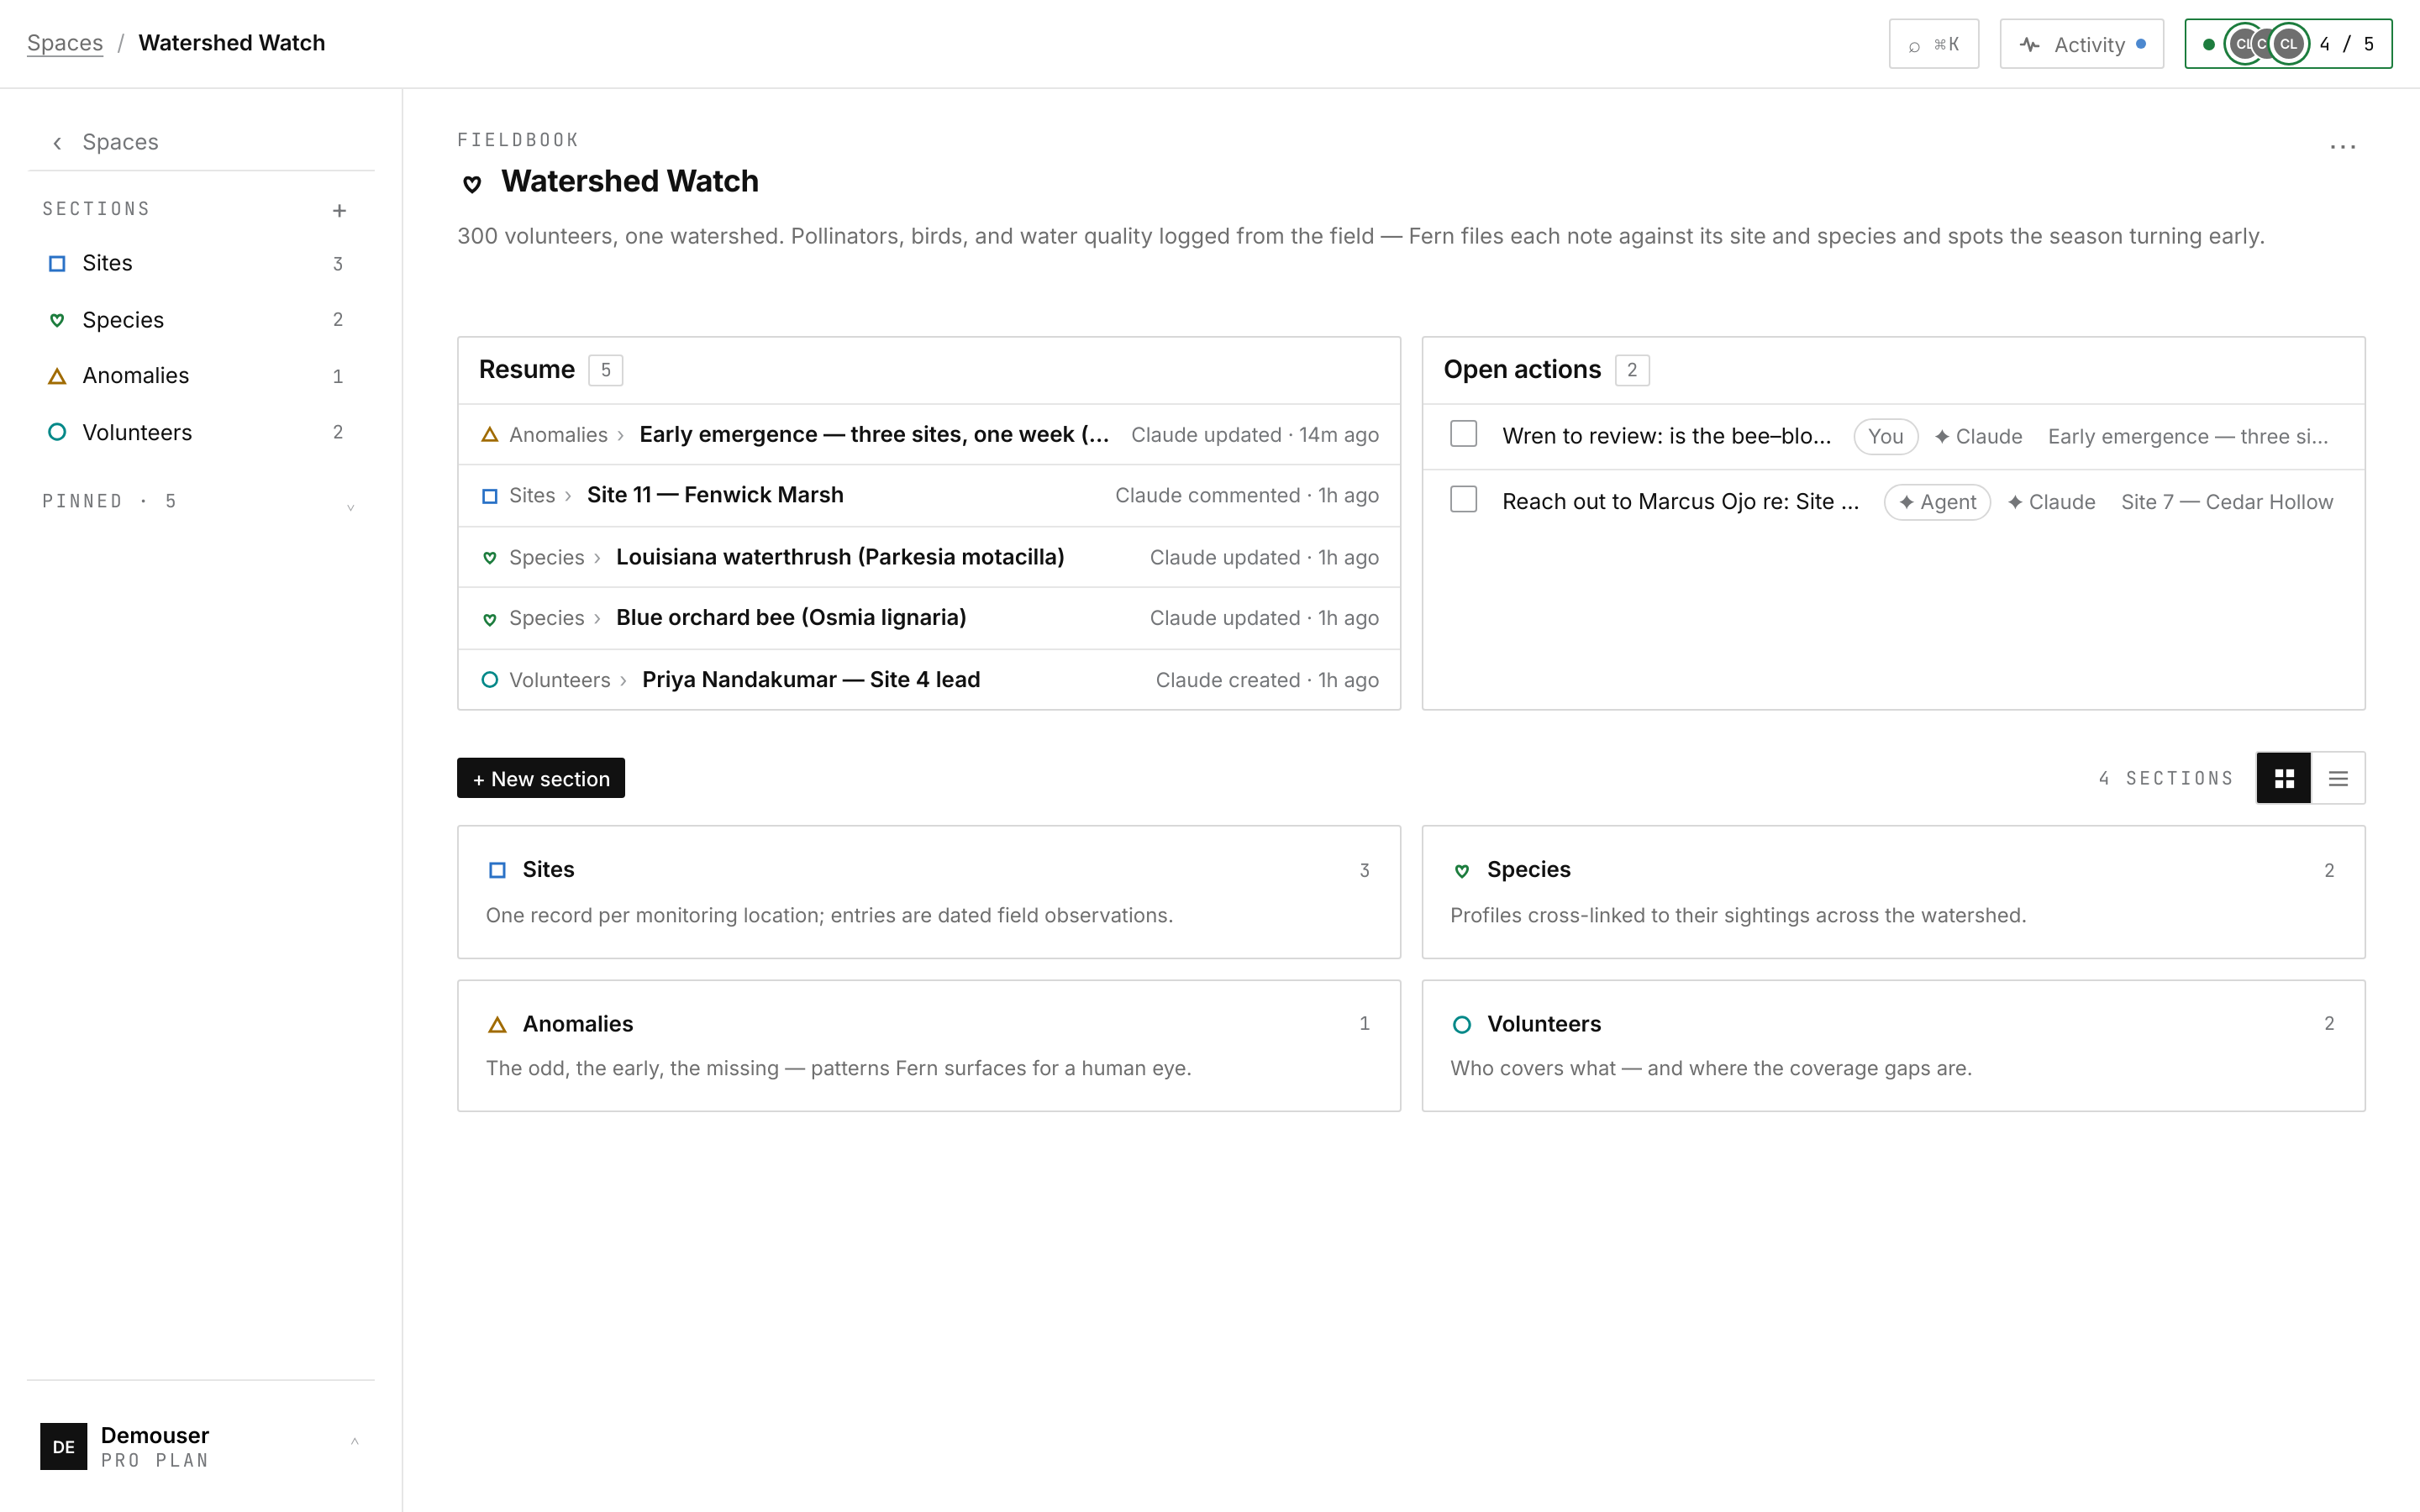Follow the Spaces breadcrumb link
The width and height of the screenshot is (2420, 1512).
(x=65, y=43)
